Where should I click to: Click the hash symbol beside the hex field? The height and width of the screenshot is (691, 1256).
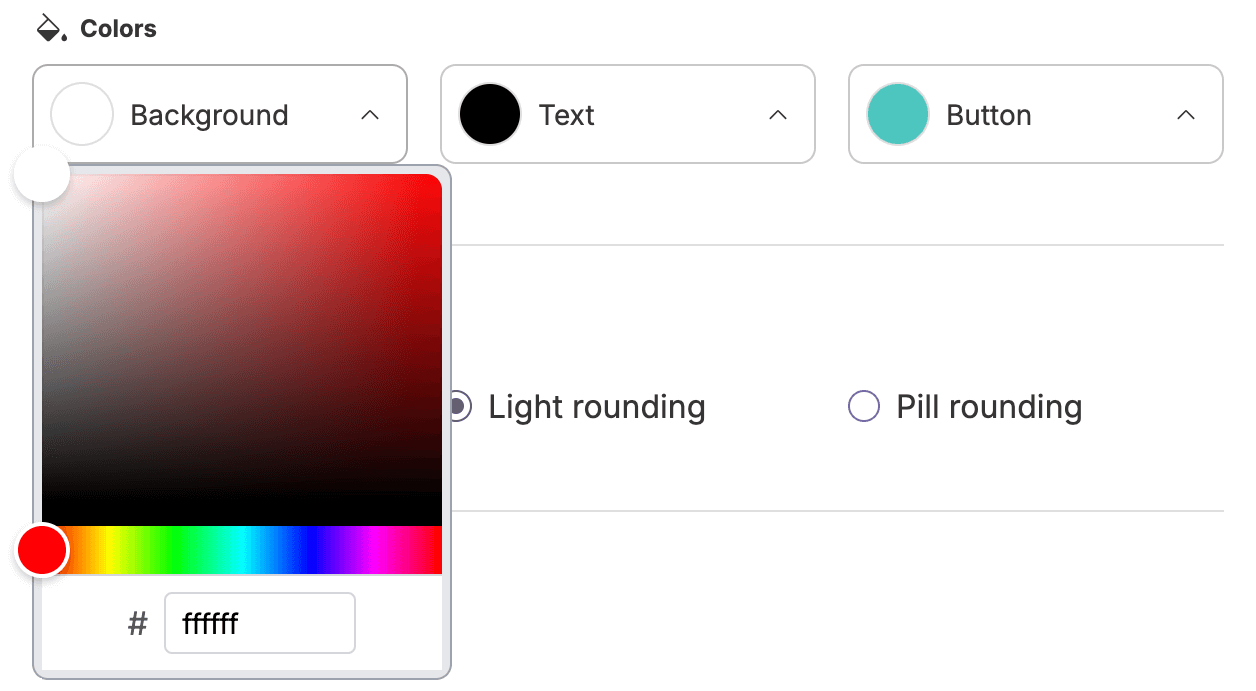coord(137,622)
